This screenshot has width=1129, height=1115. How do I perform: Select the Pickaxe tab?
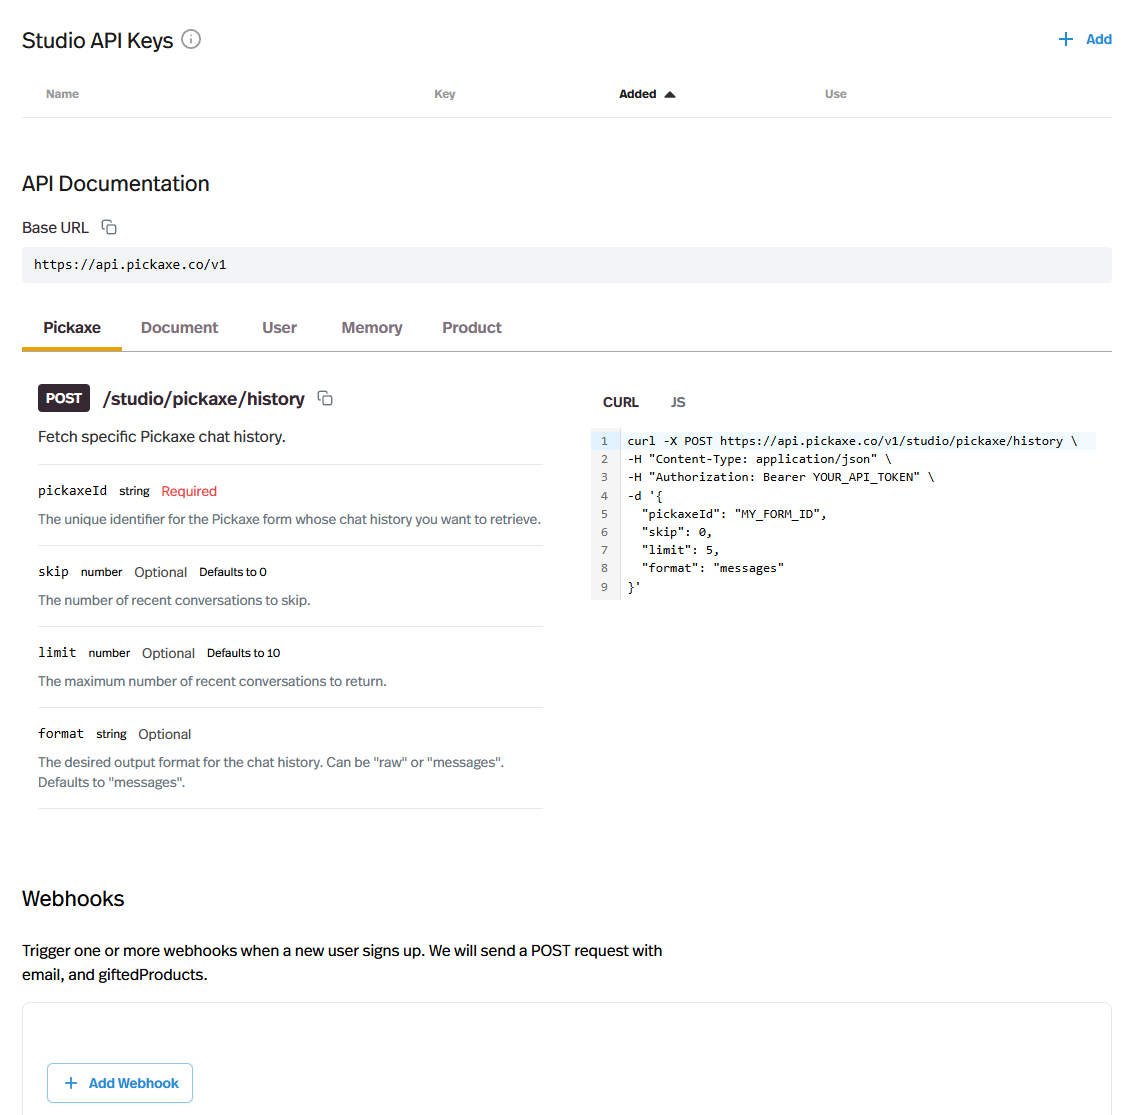click(72, 328)
